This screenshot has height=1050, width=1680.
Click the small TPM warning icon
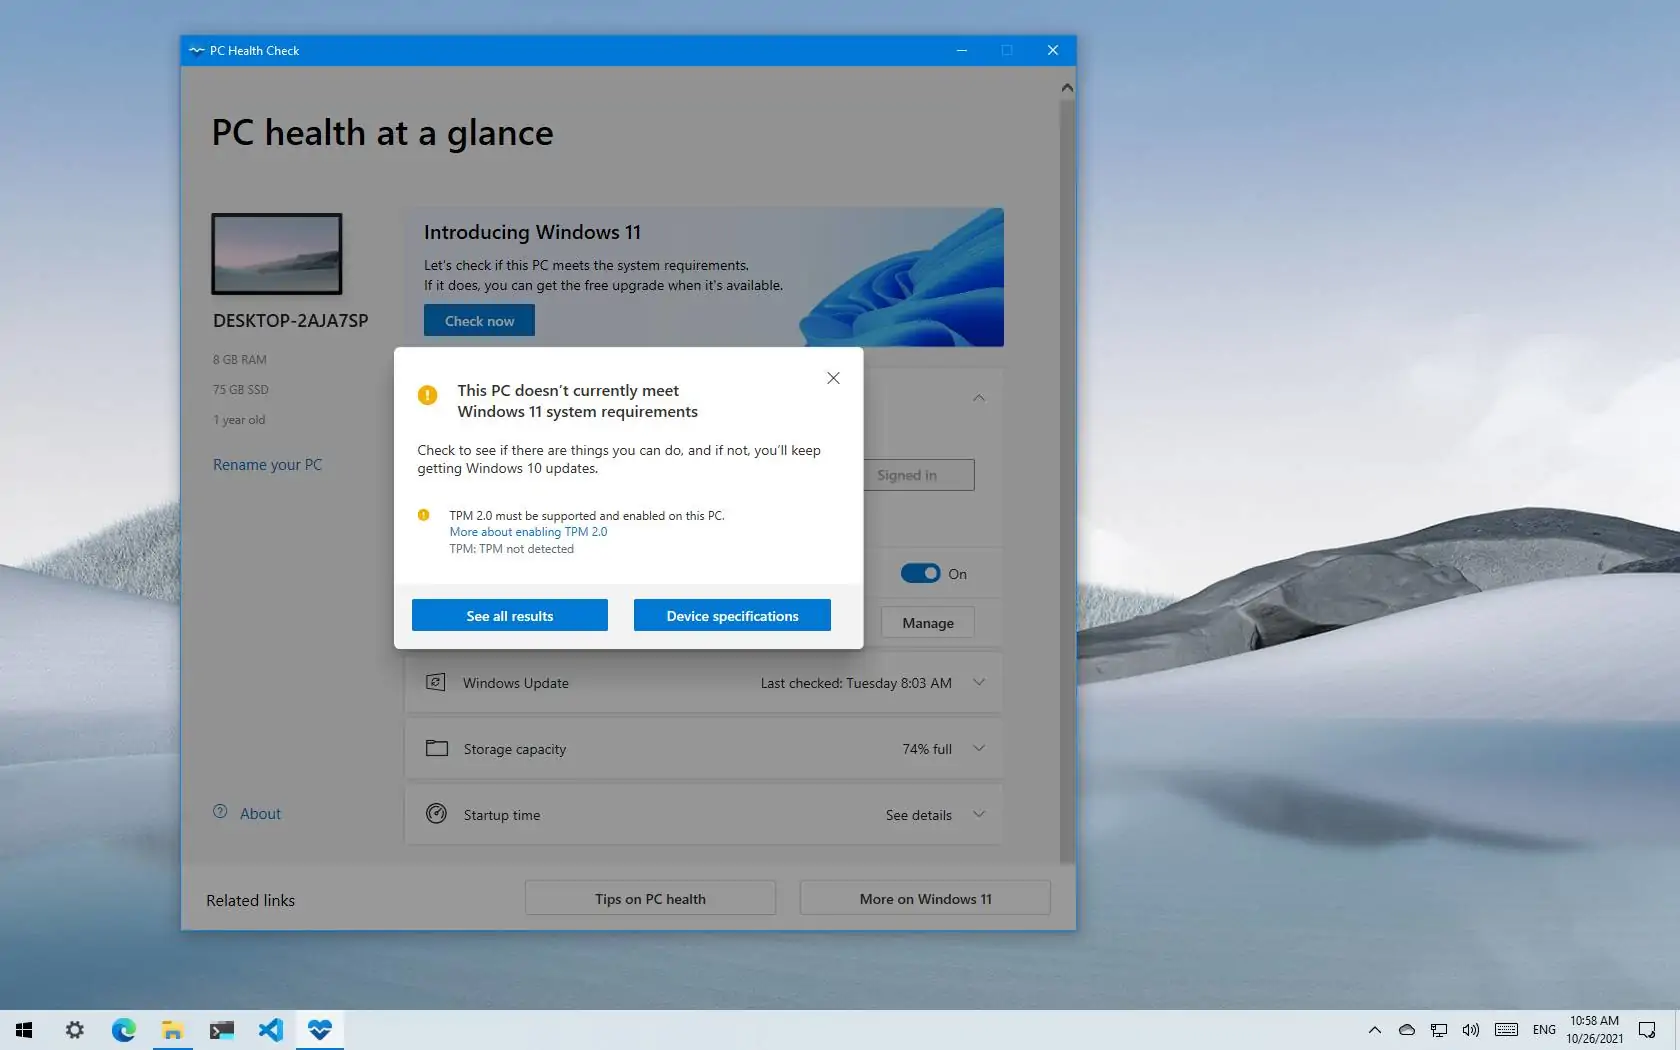[423, 515]
